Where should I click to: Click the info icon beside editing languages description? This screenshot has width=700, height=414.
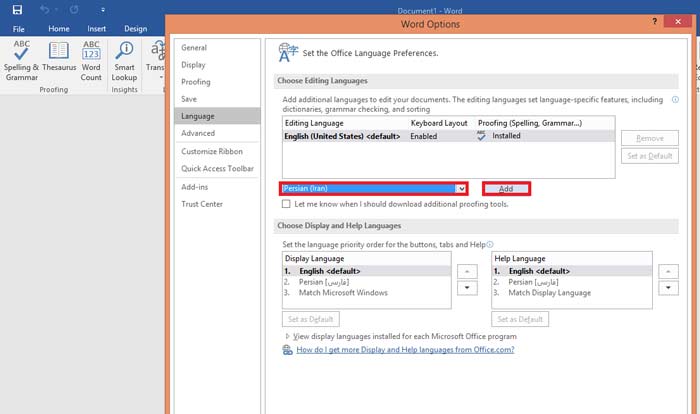click(x=676, y=100)
